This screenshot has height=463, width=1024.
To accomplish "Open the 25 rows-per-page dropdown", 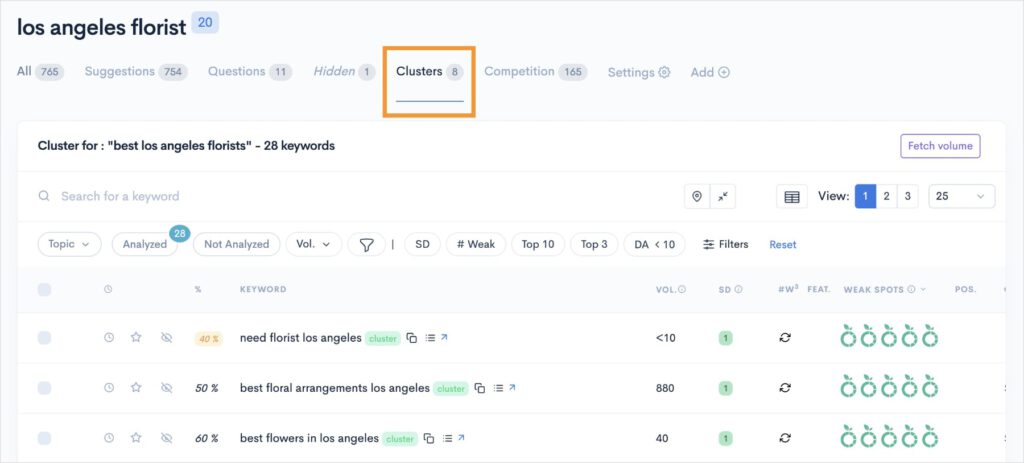I will coord(961,196).
